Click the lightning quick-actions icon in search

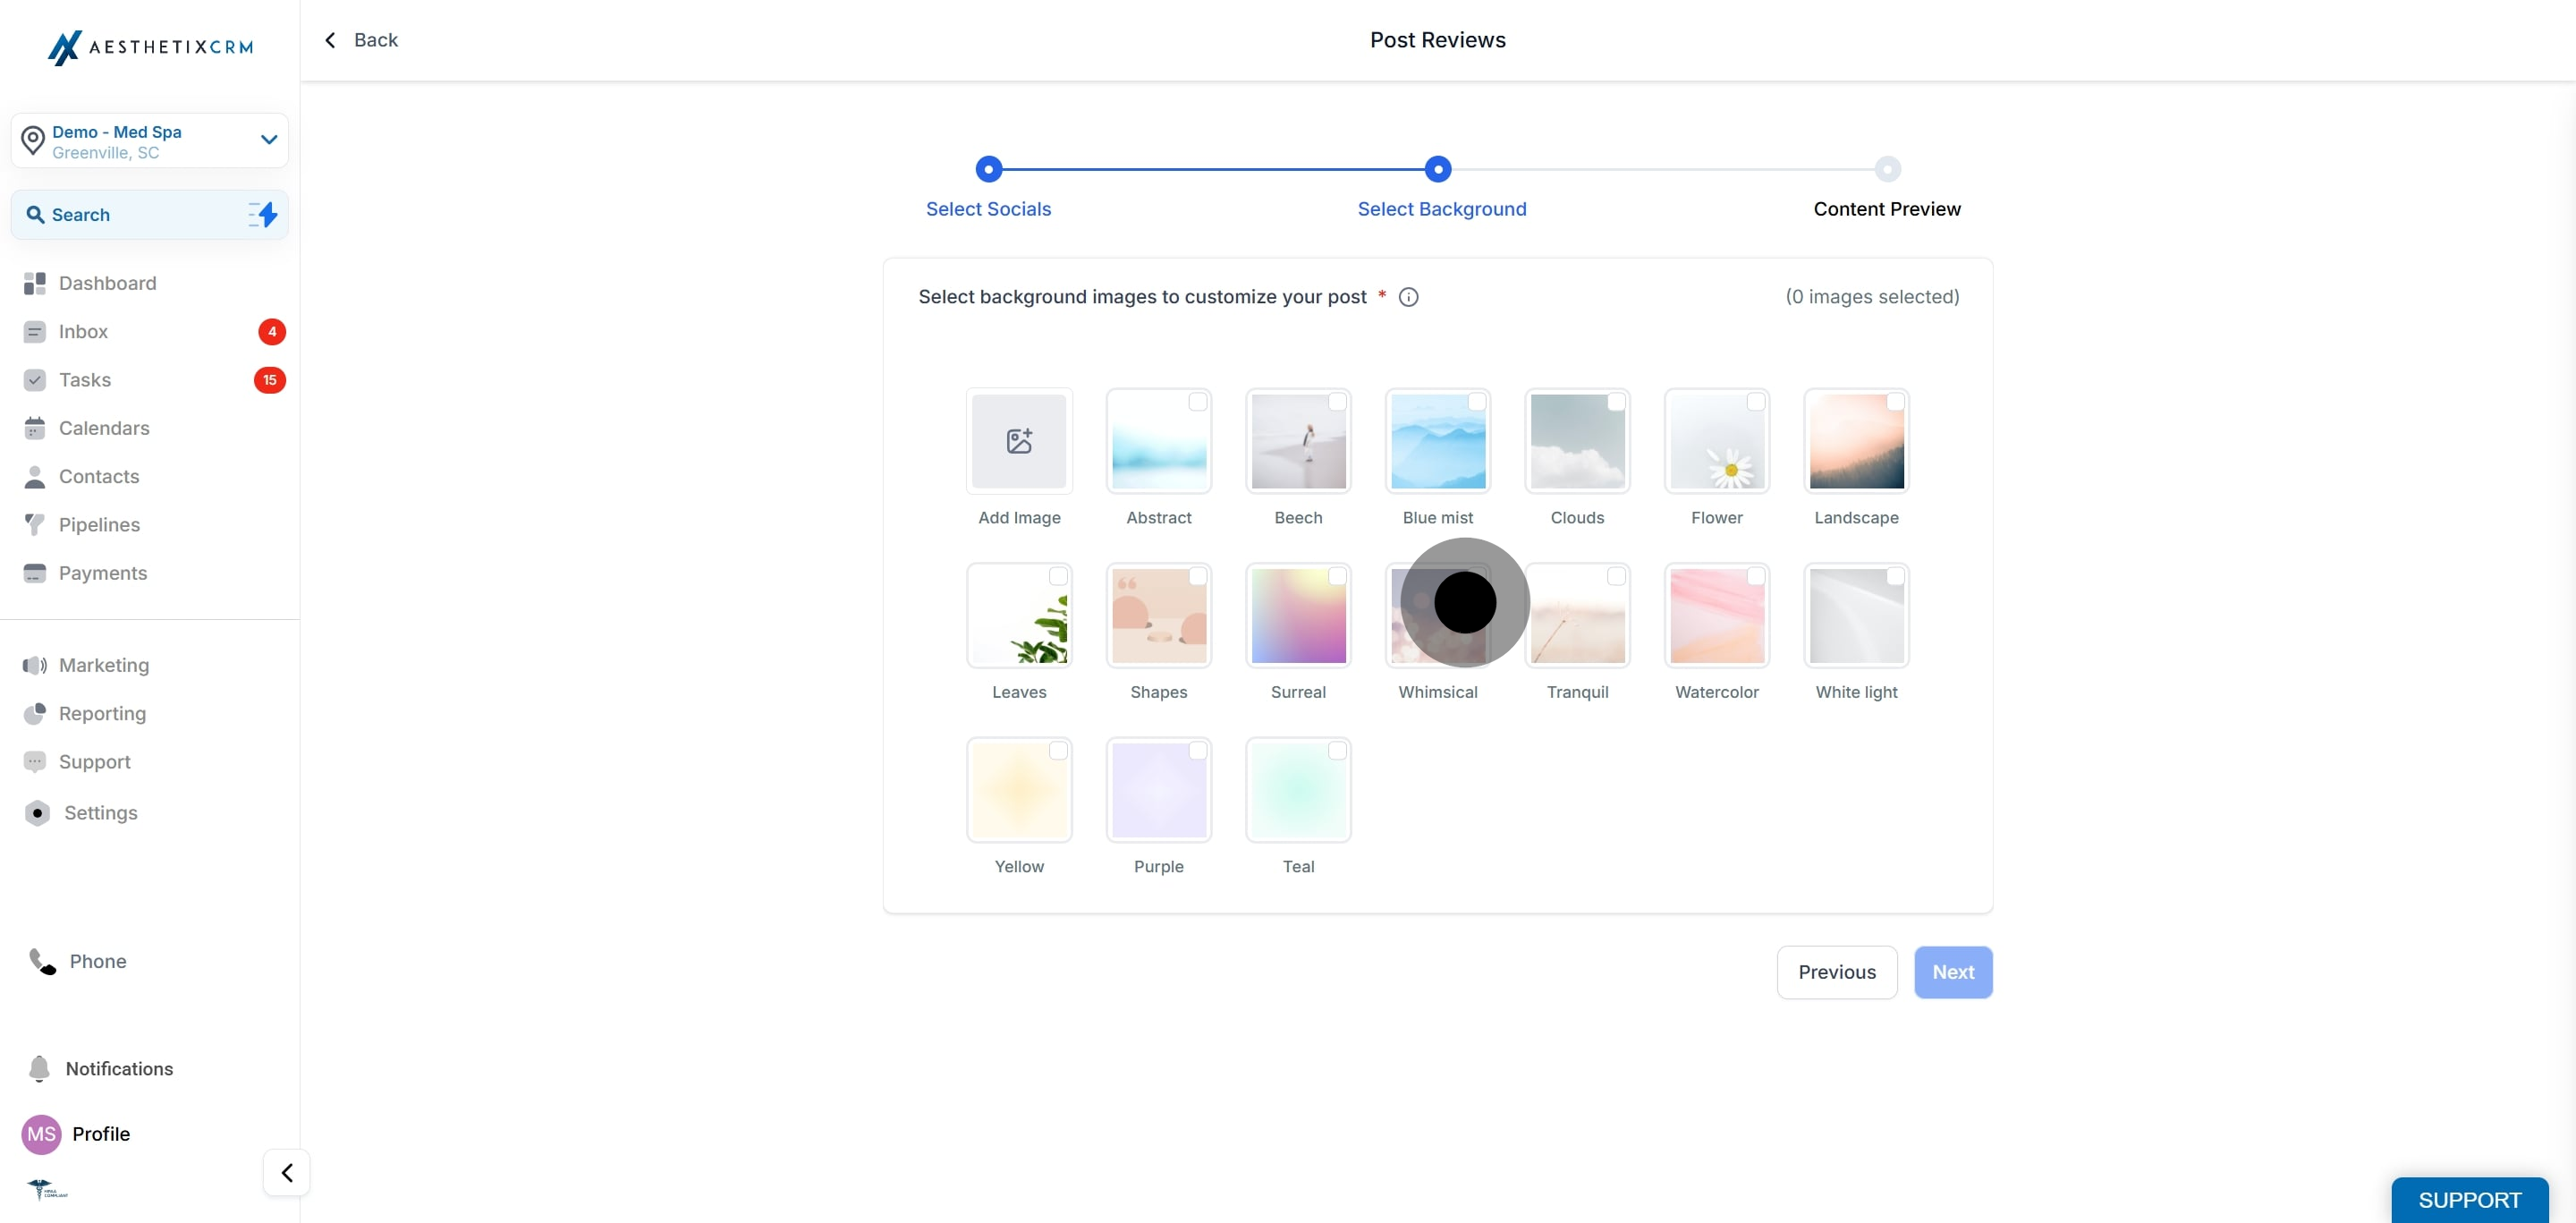[x=263, y=214]
